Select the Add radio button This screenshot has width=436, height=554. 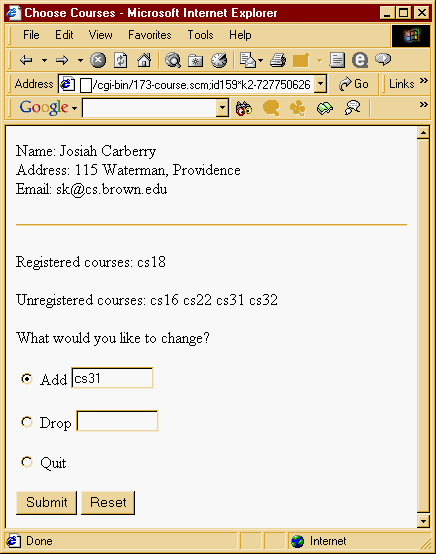[x=26, y=379]
